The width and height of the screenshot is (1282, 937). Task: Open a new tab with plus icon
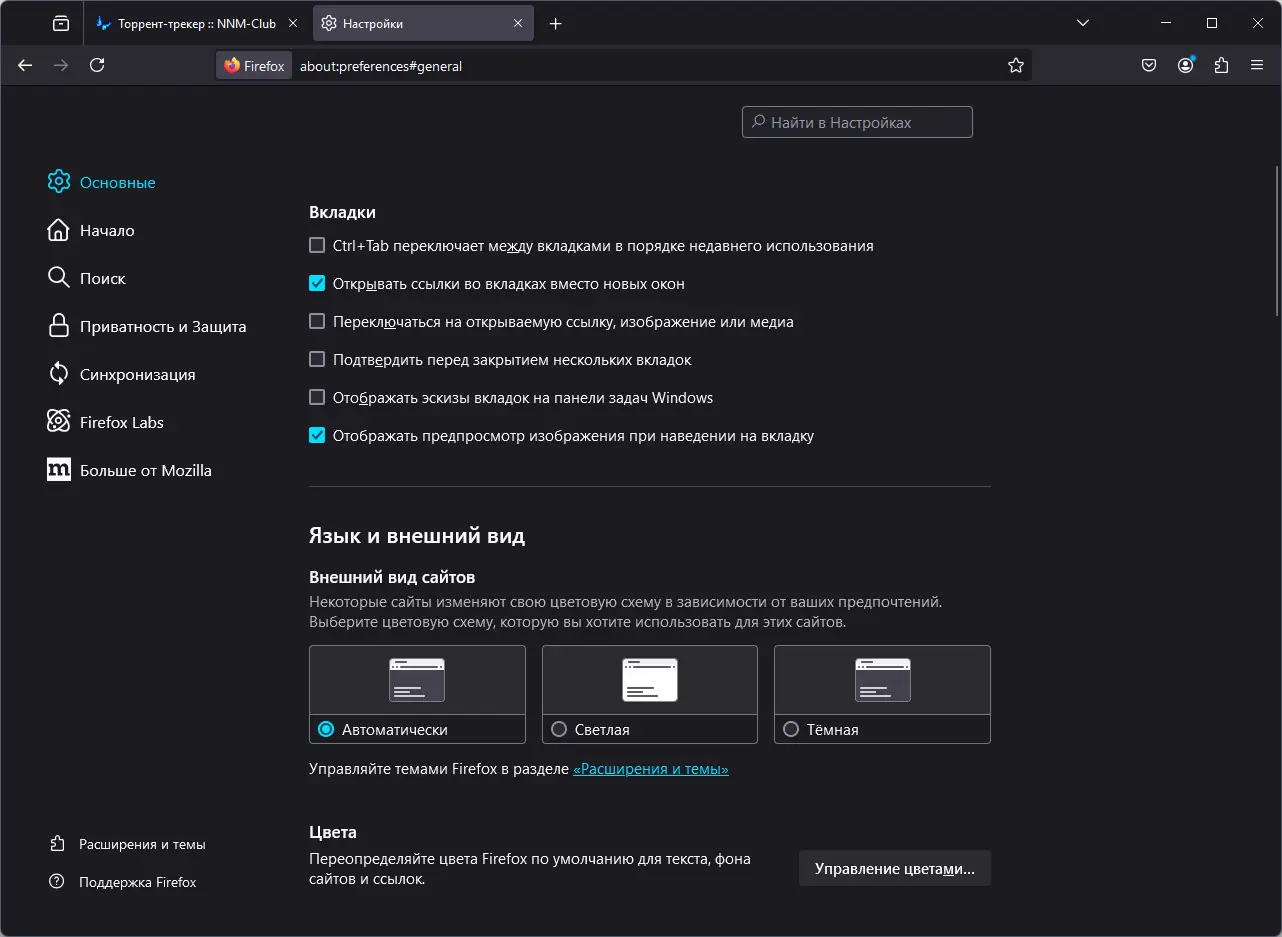click(x=556, y=23)
